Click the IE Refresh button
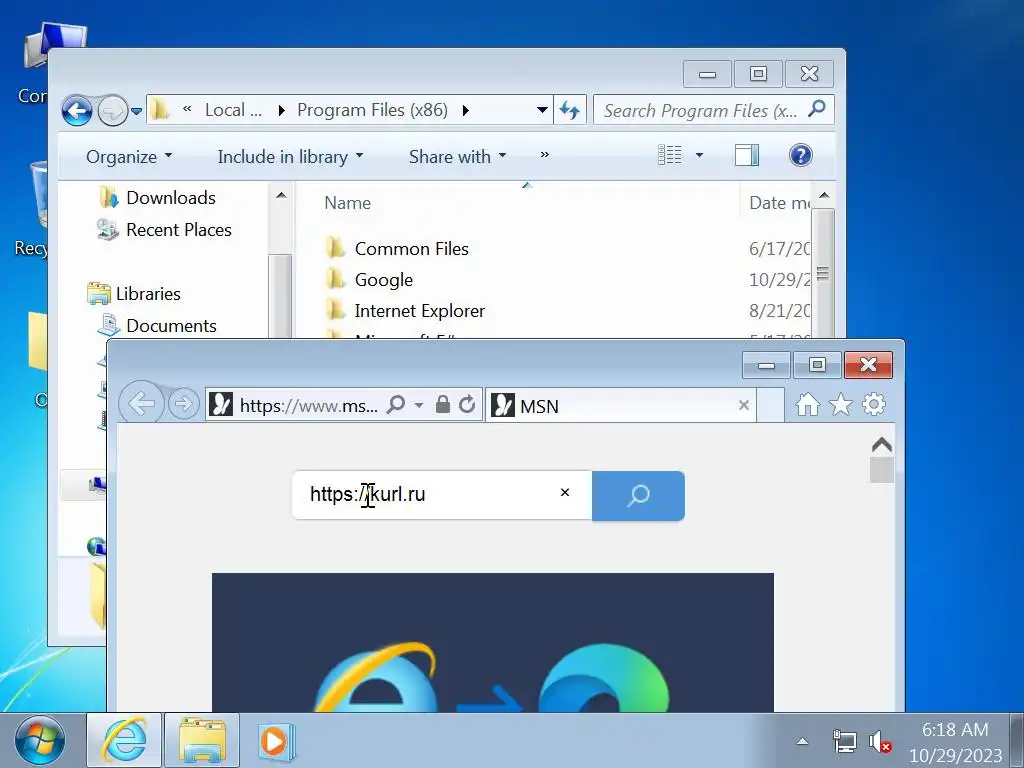 [x=467, y=405]
